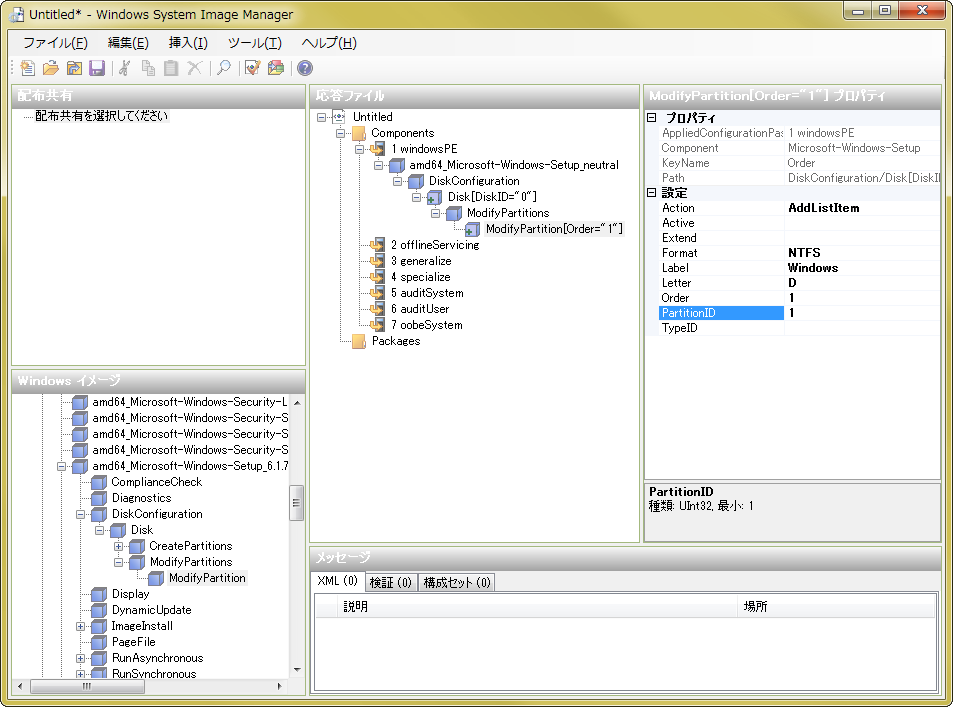Switch to the XML (0) tab
Image resolution: width=953 pixels, height=707 pixels.
[337, 581]
